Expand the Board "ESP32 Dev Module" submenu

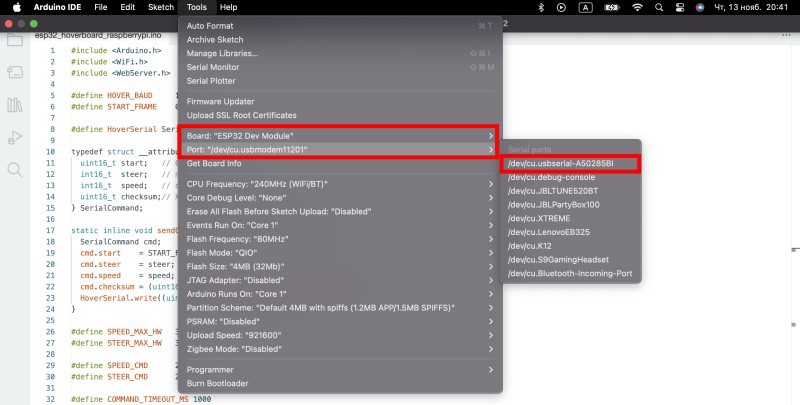(x=340, y=136)
